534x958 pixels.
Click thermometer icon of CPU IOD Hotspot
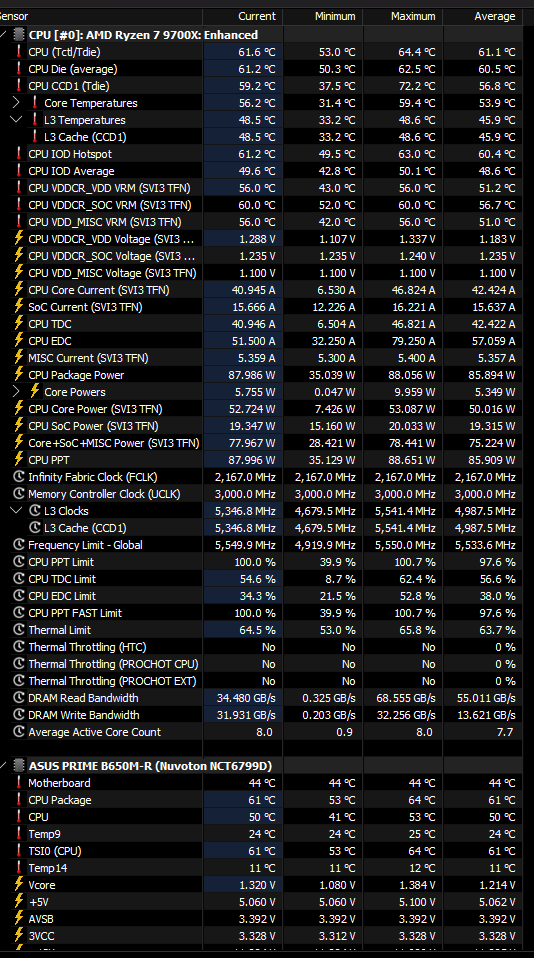[19, 154]
